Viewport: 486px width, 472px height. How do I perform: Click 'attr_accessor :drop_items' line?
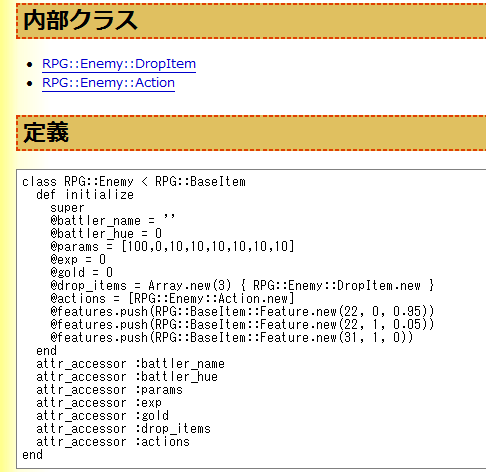point(123,429)
